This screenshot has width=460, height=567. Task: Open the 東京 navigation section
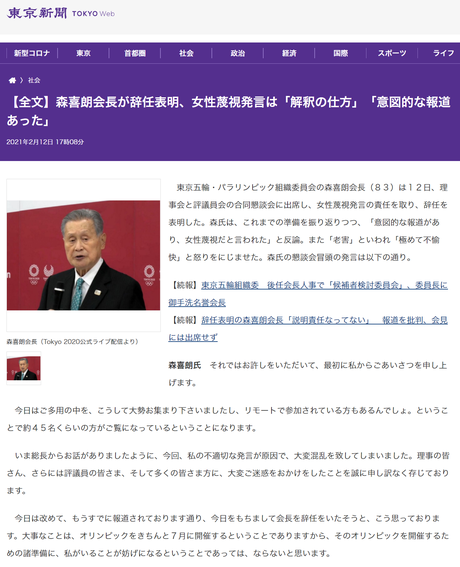click(83, 53)
